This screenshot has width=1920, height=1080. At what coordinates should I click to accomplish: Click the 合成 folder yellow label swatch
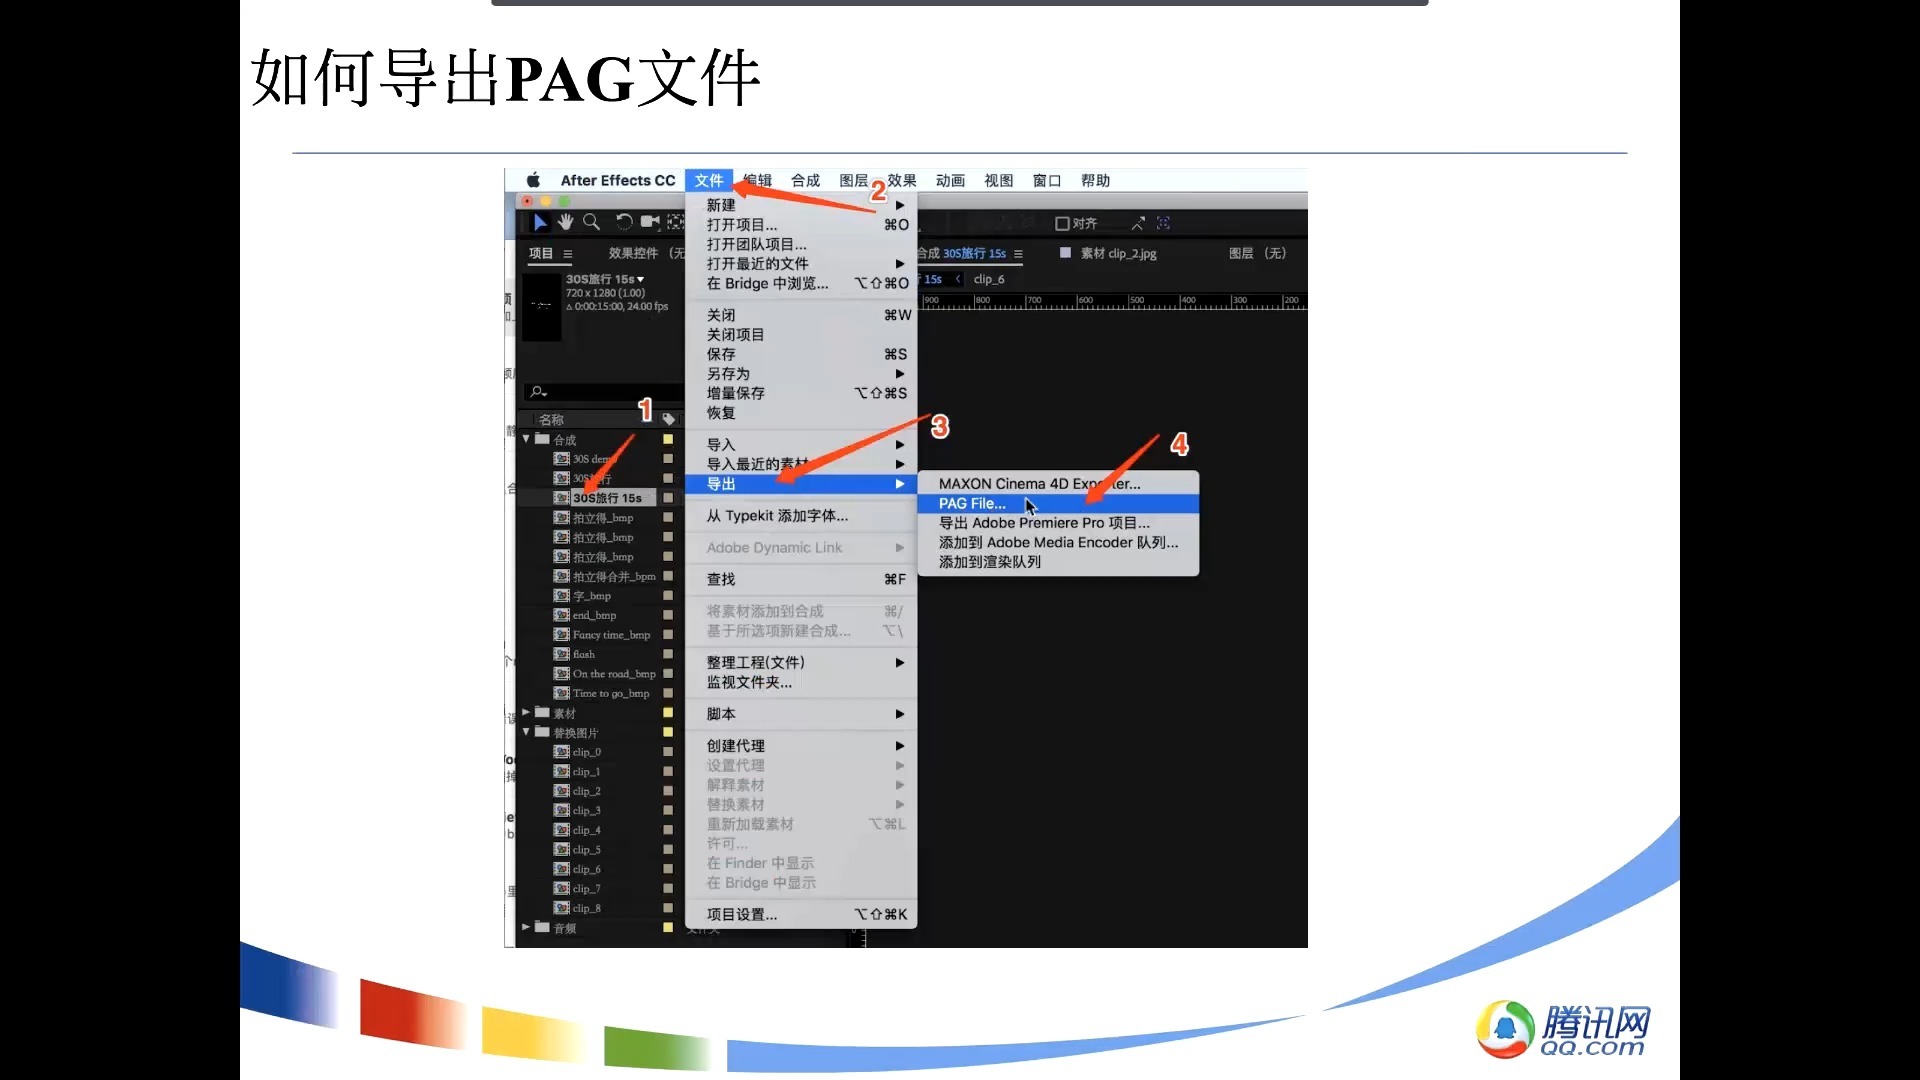pyautogui.click(x=668, y=439)
